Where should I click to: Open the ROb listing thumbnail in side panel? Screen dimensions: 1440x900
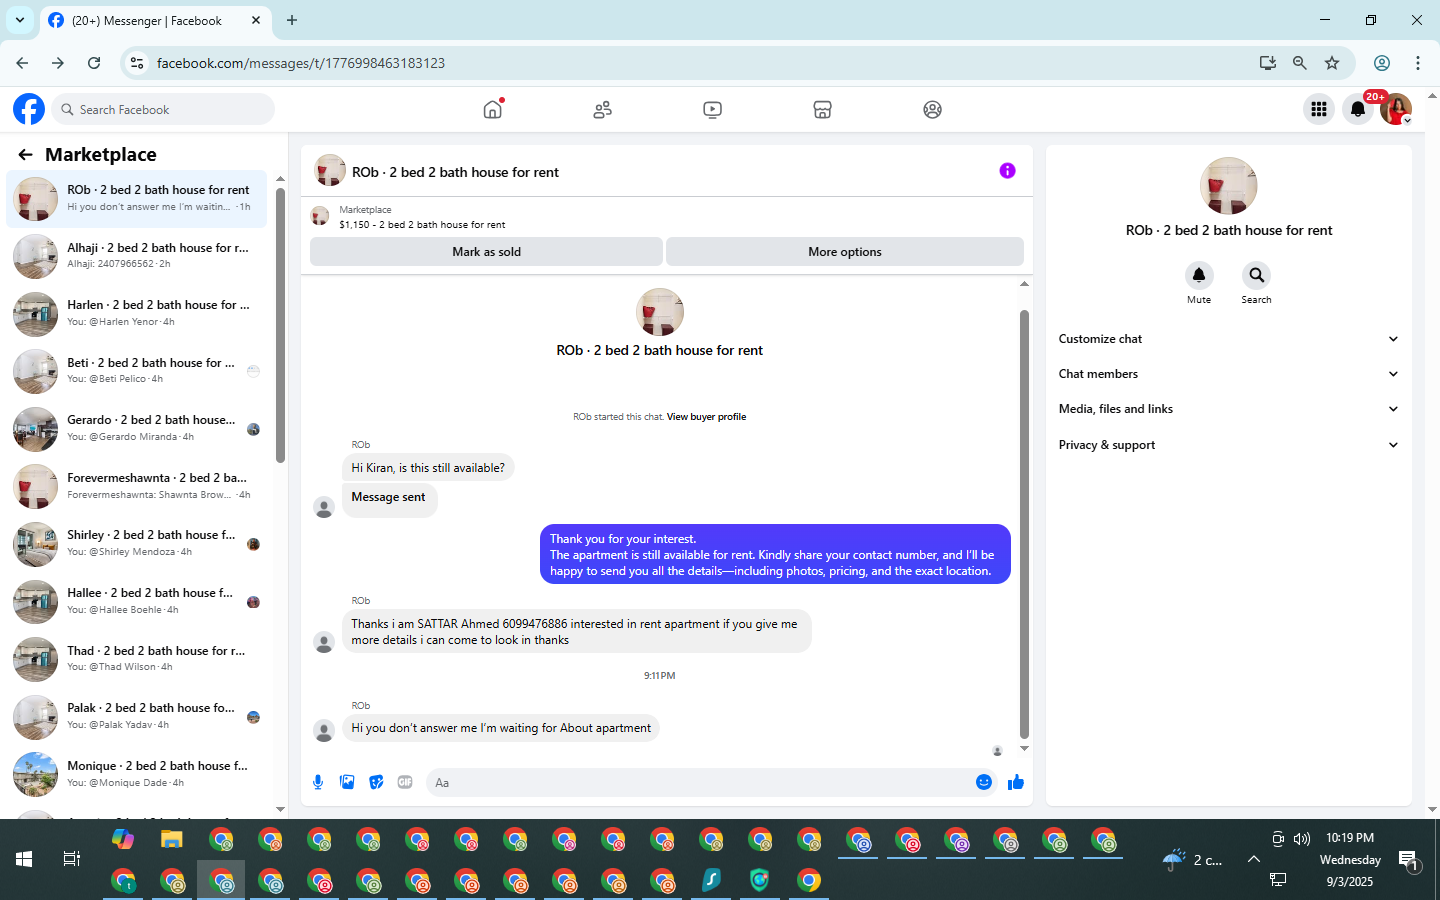pos(1228,186)
